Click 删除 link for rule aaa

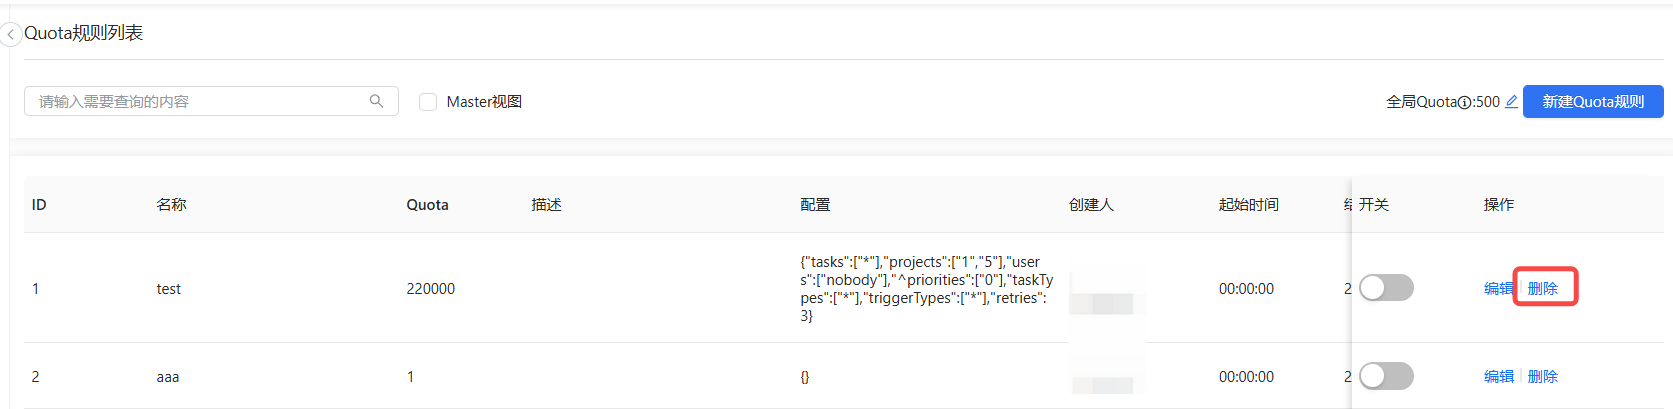pos(1543,377)
